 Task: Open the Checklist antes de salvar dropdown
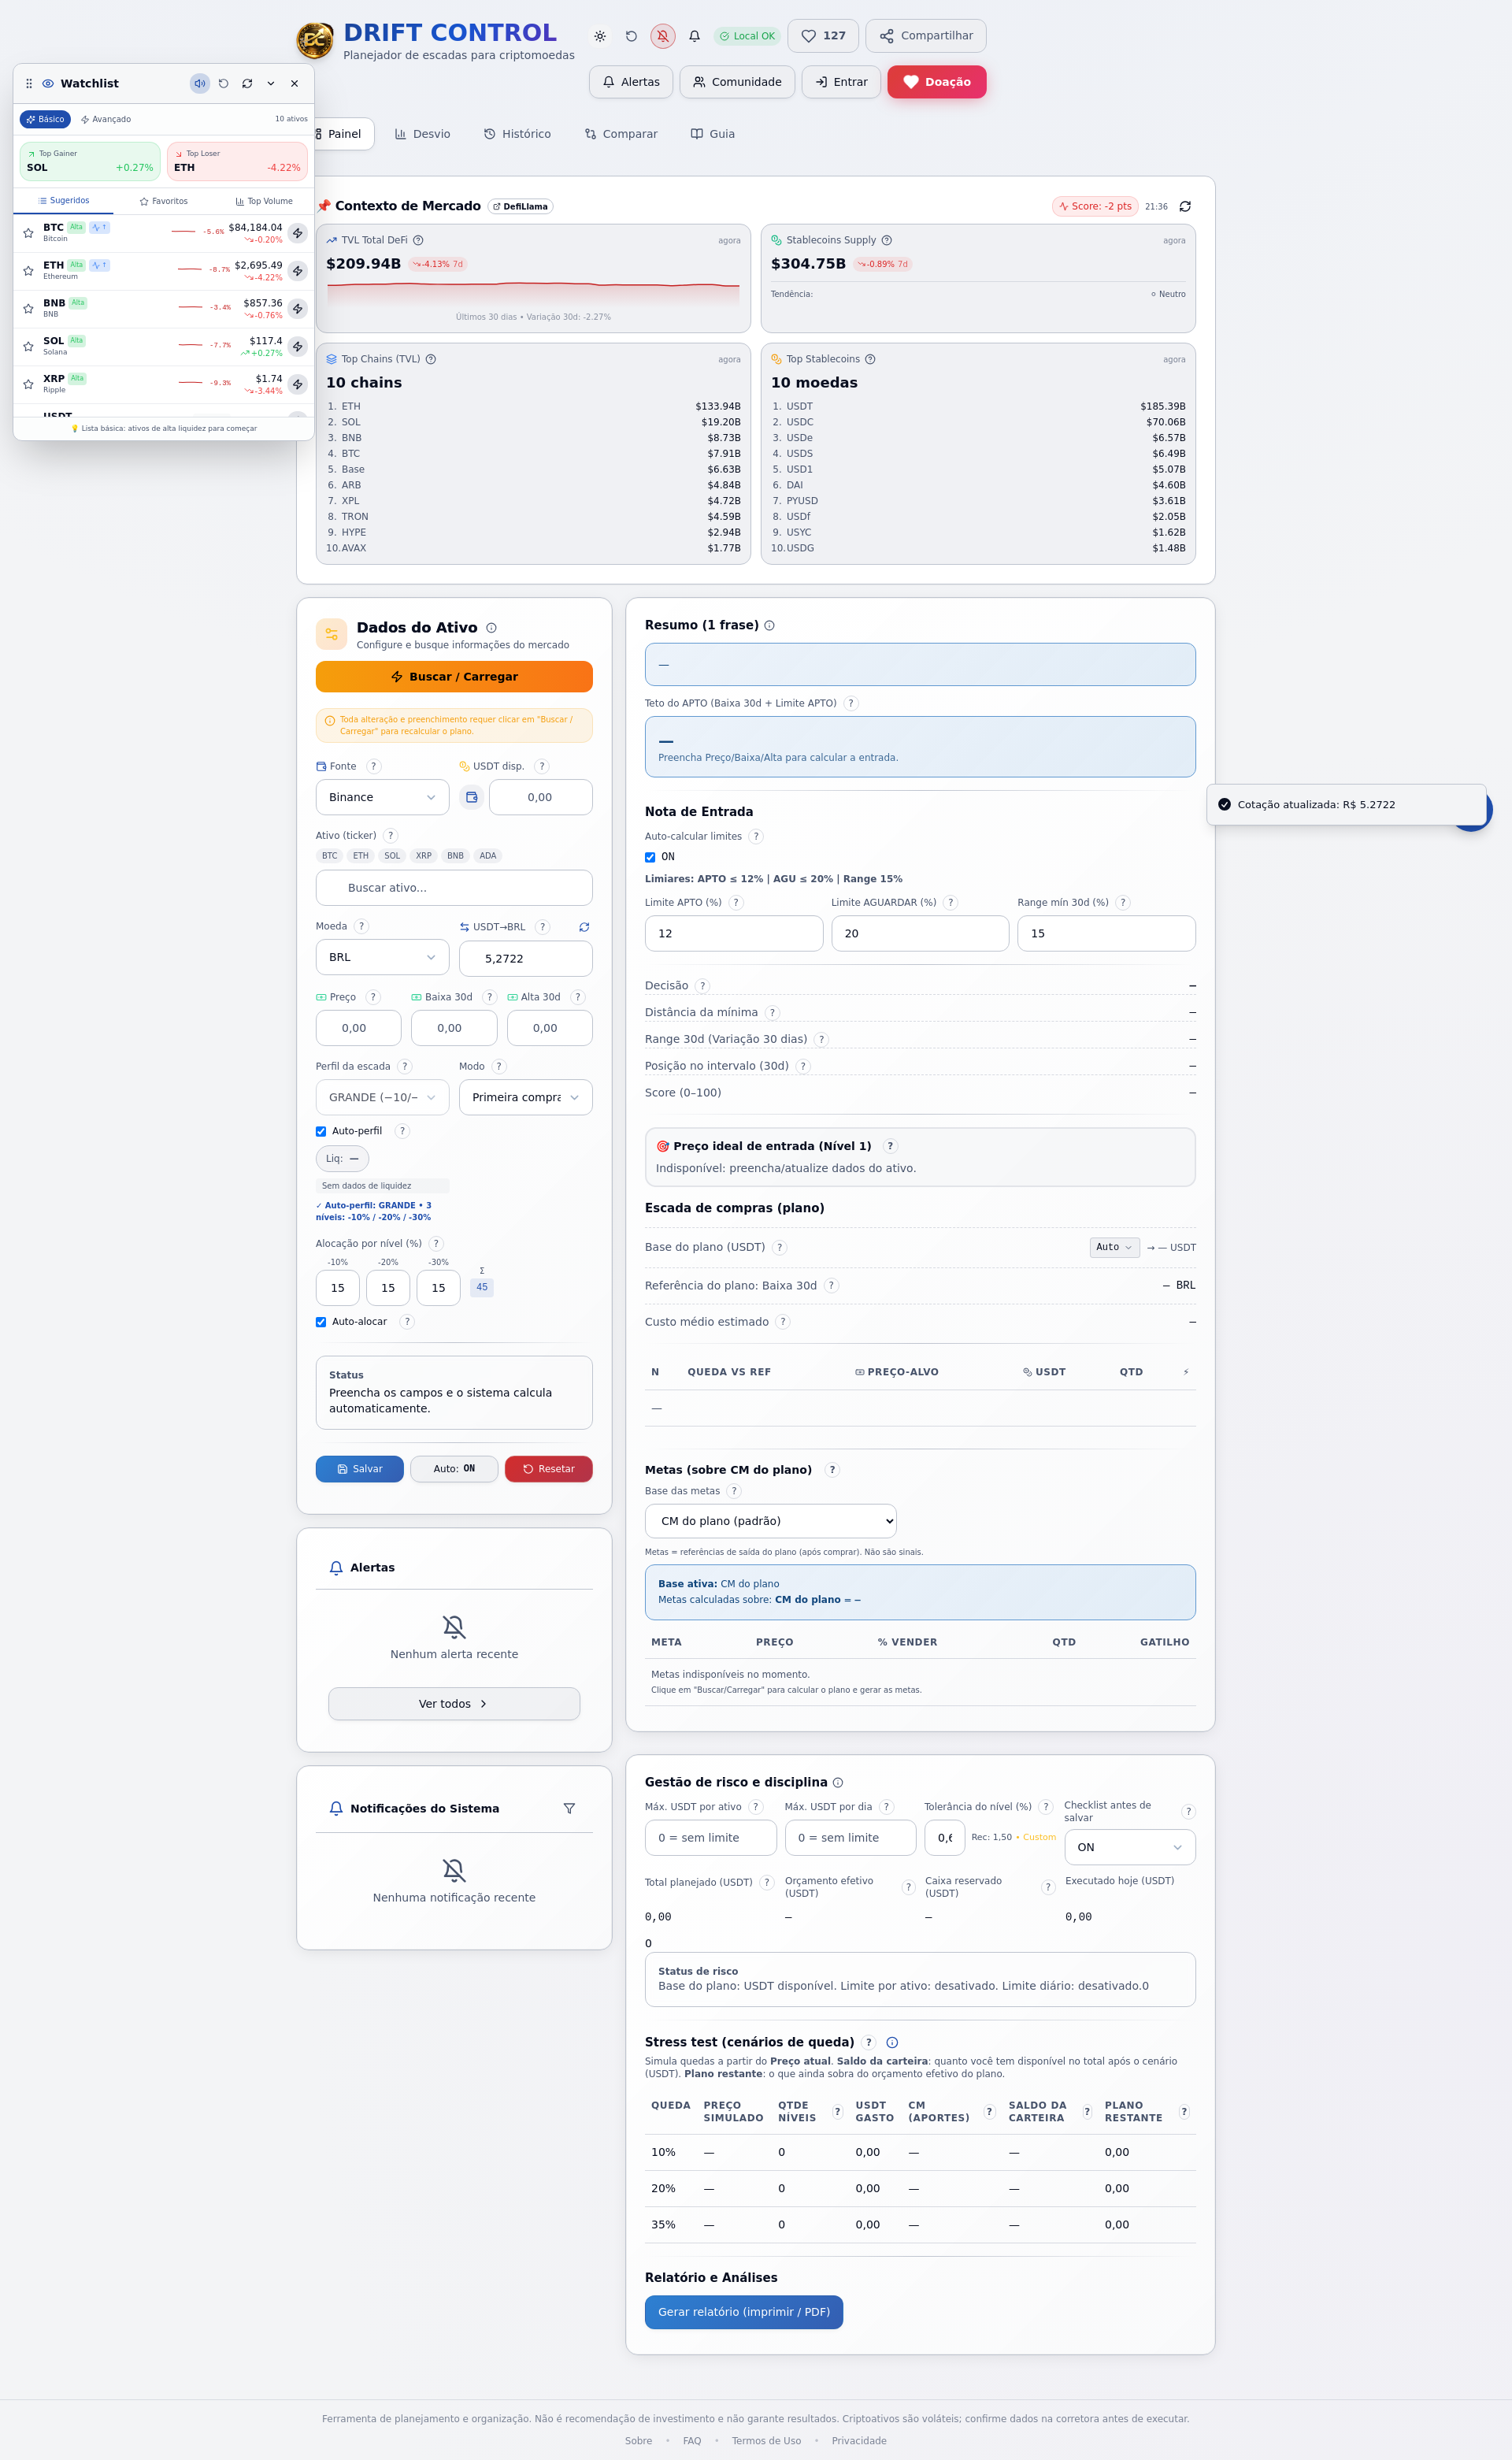tap(1129, 1848)
